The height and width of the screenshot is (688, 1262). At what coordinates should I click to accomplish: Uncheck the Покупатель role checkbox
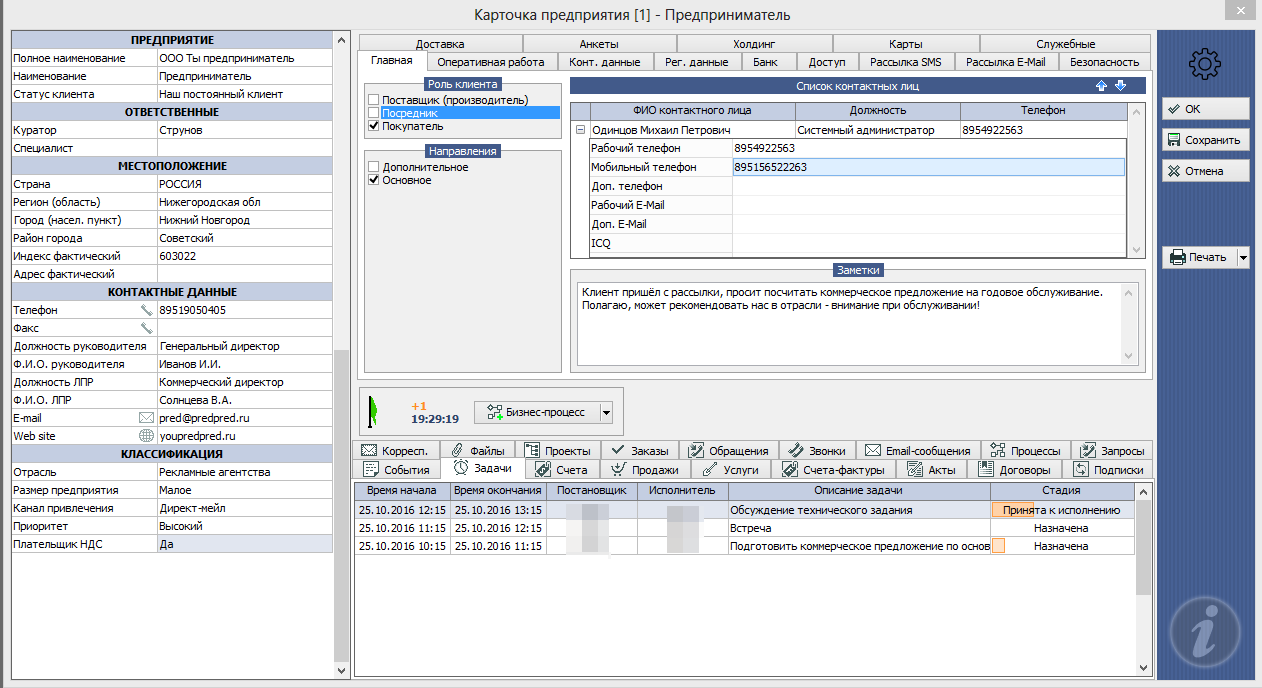[373, 126]
